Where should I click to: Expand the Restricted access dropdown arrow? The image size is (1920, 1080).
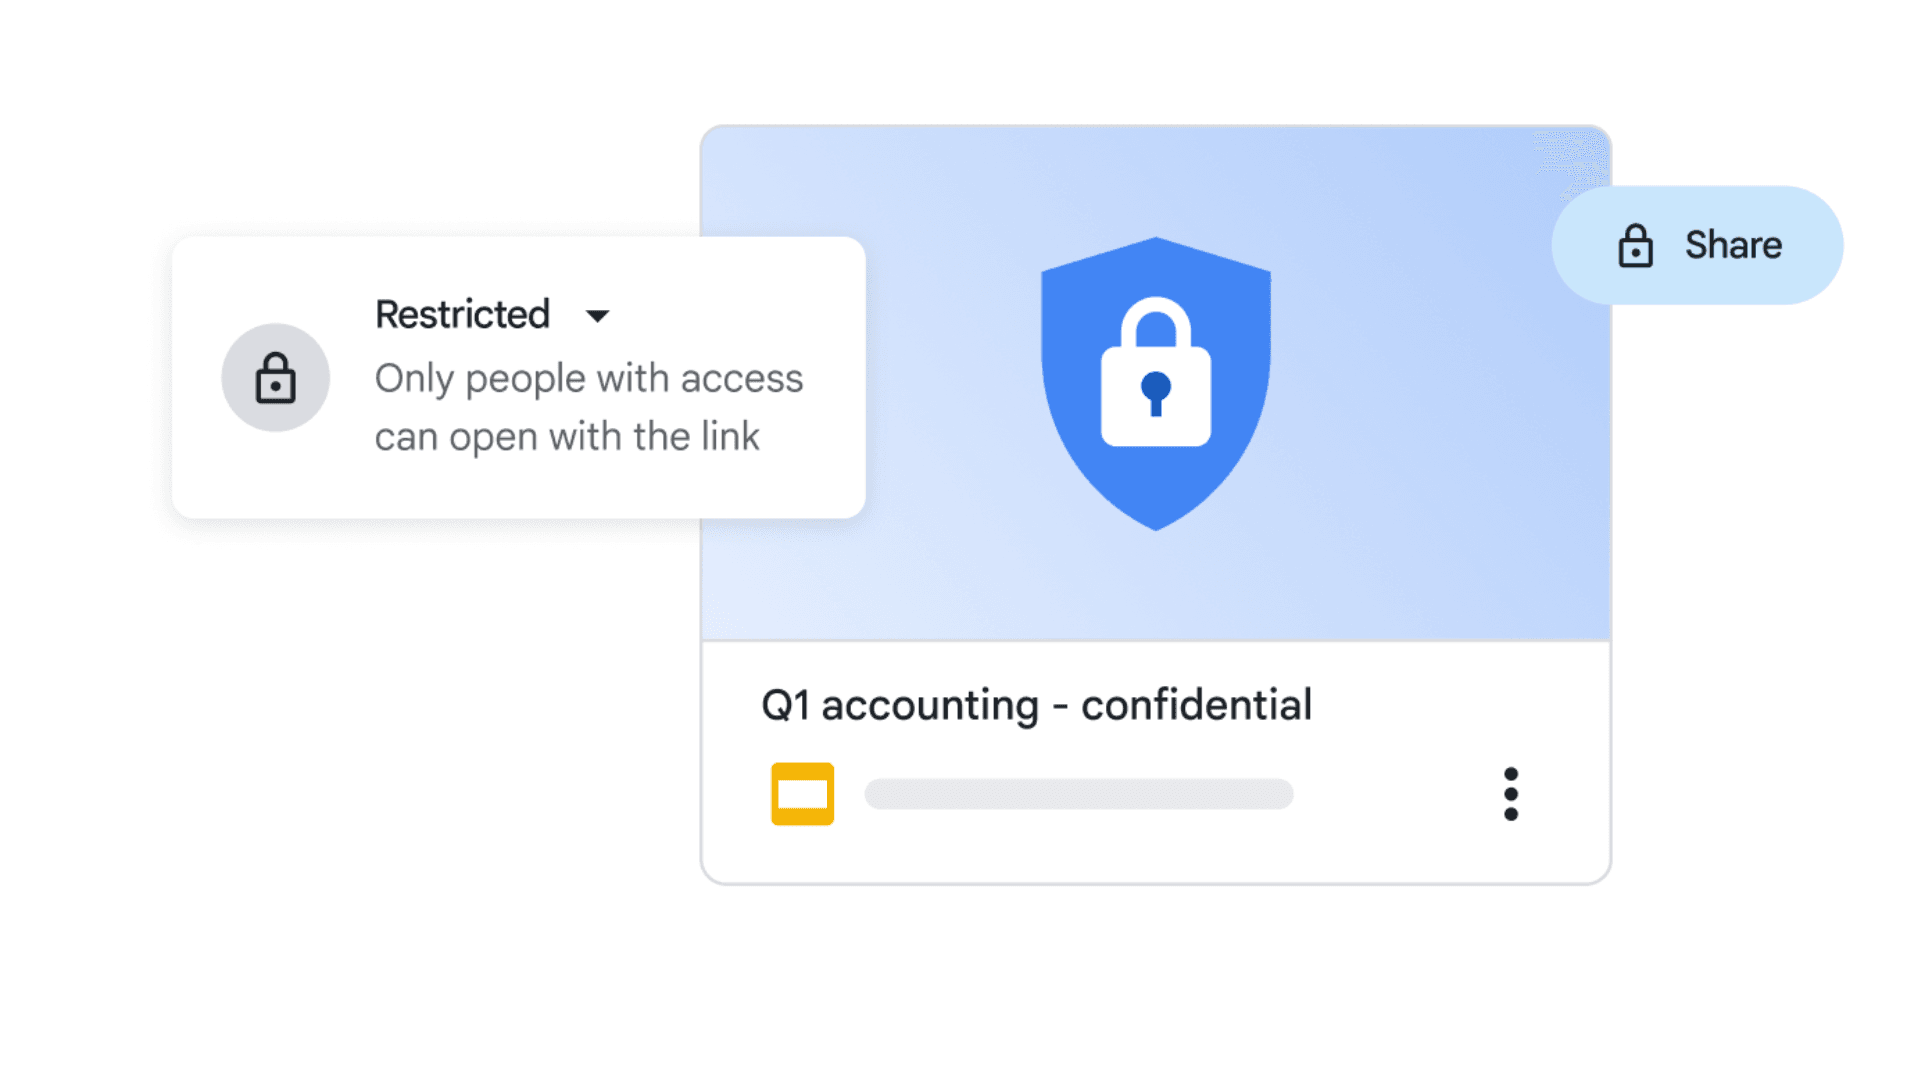point(597,316)
